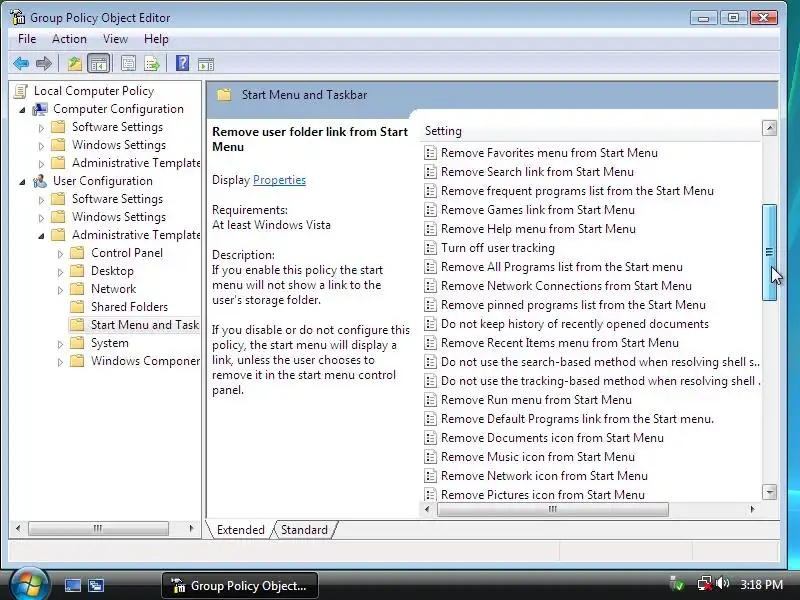Click the Properties toolbar icon

(x=128, y=64)
